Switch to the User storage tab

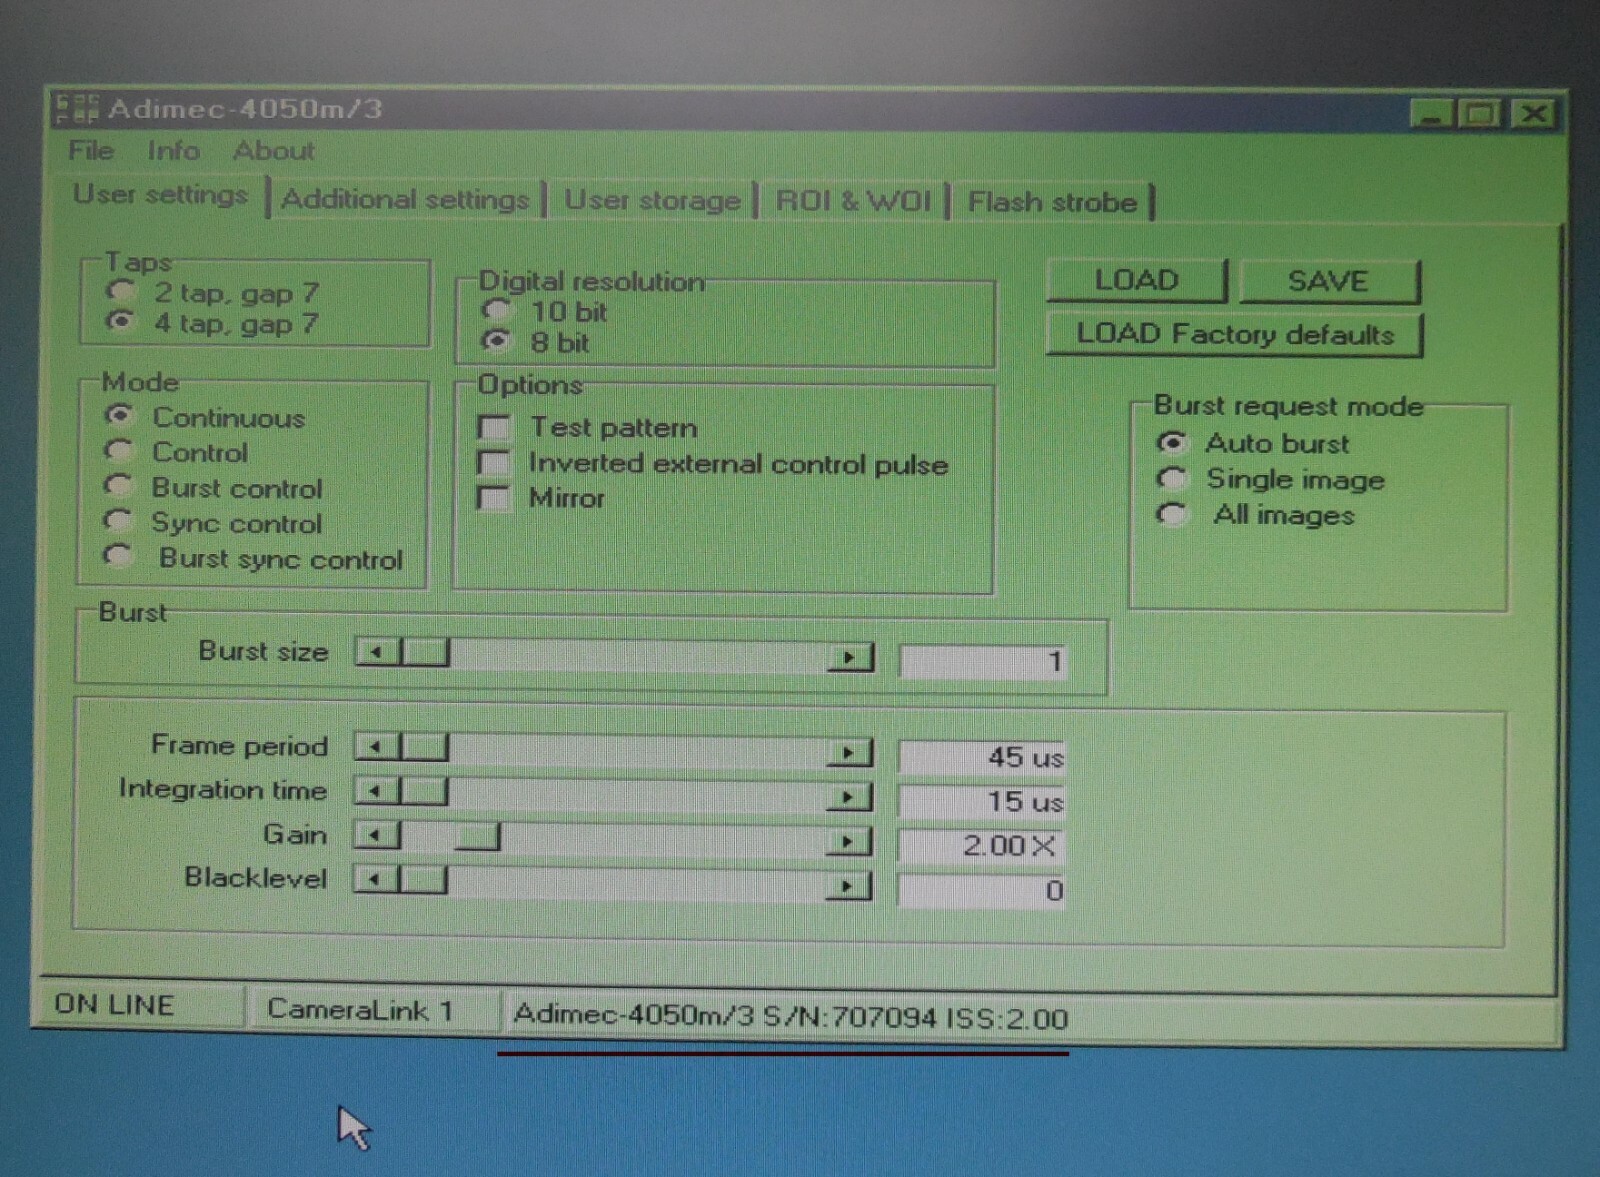pos(652,200)
